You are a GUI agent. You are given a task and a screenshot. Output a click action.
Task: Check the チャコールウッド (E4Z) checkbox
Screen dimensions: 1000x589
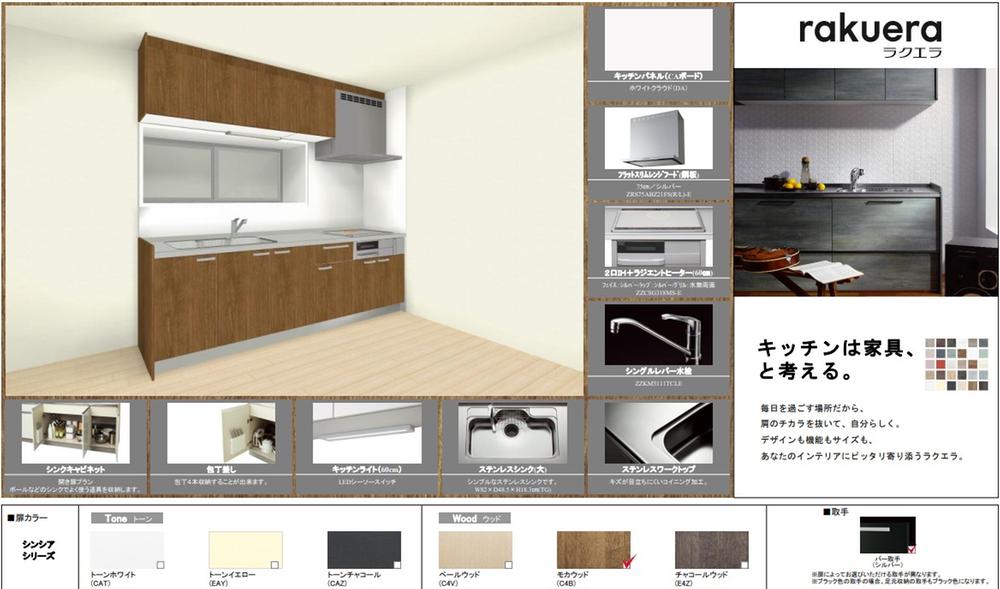pos(744,565)
